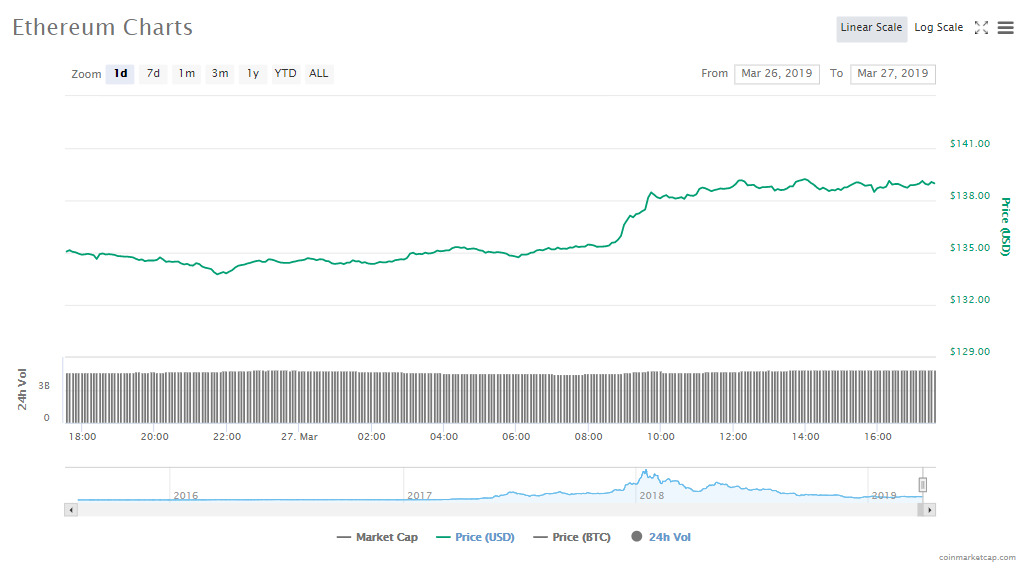1028x570 pixels.
Task: Click the From date field
Action: 777,74
